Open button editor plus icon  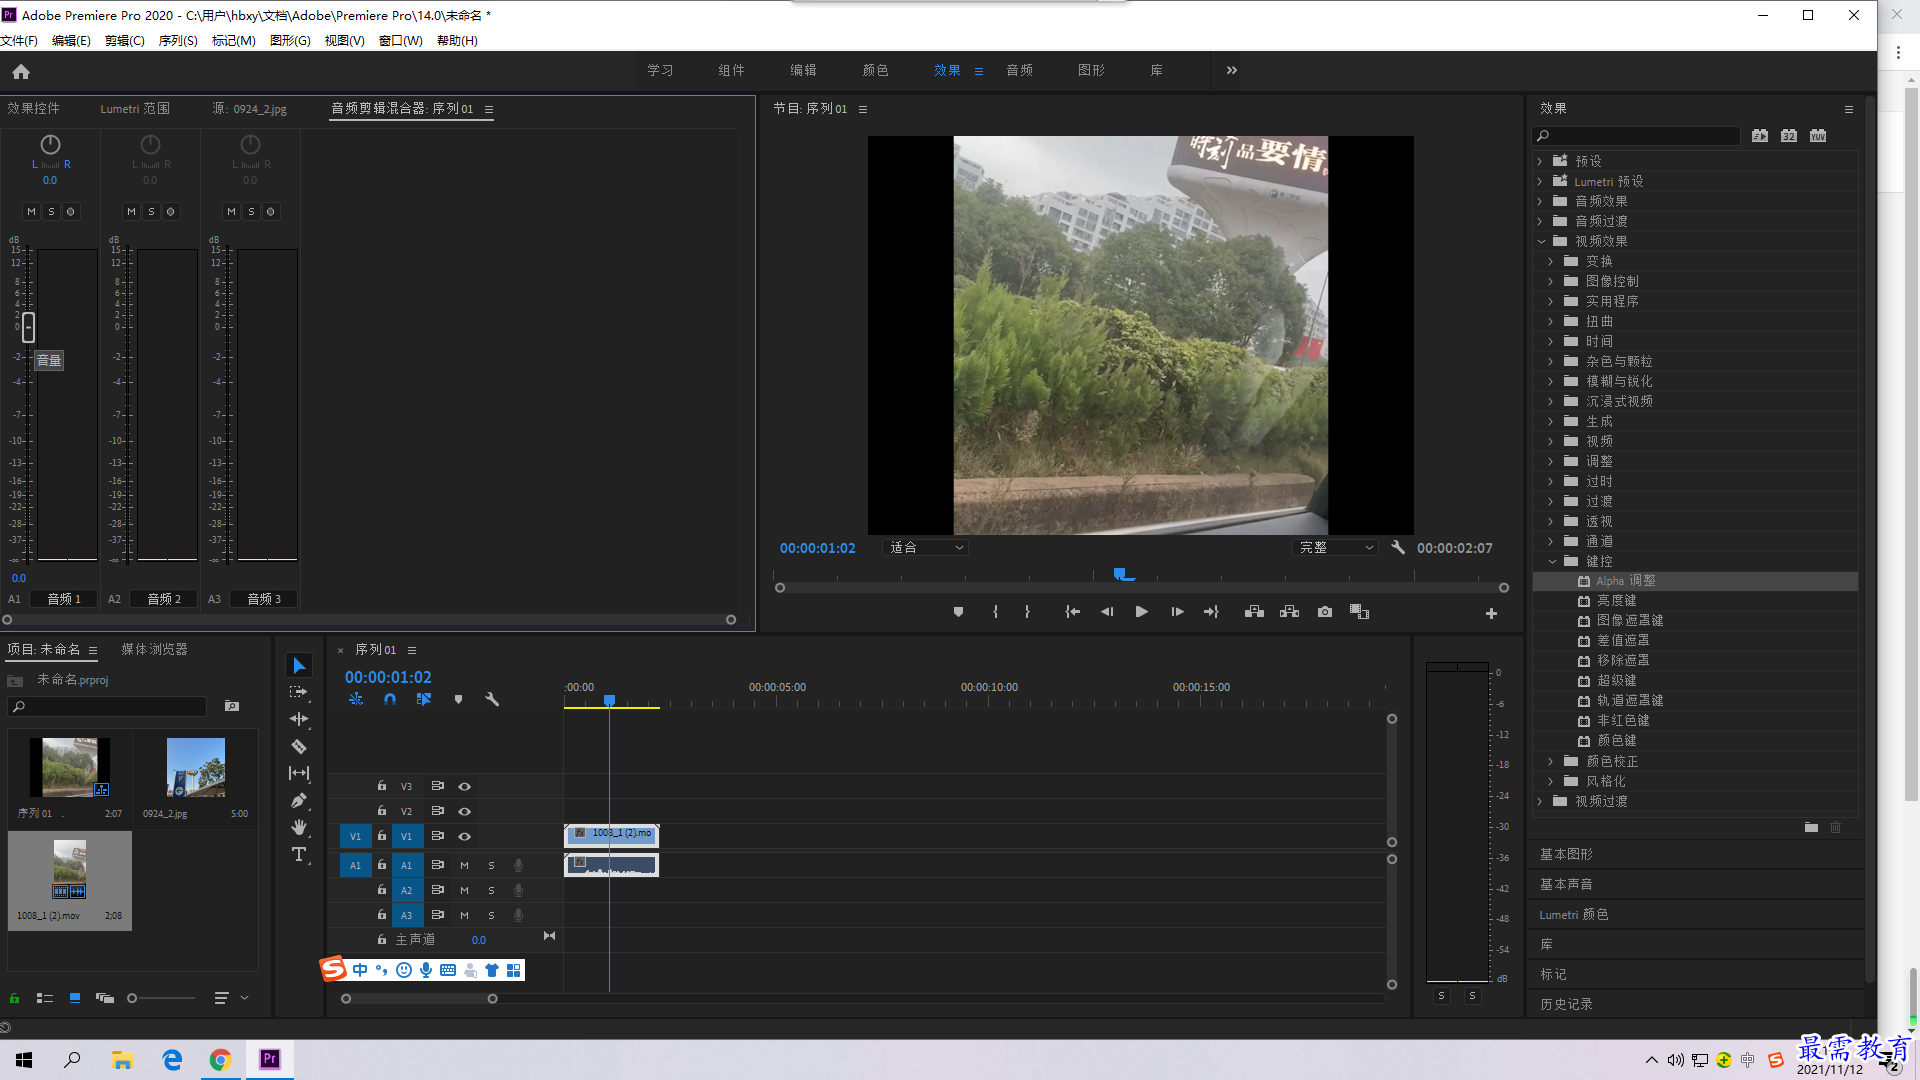click(1491, 613)
